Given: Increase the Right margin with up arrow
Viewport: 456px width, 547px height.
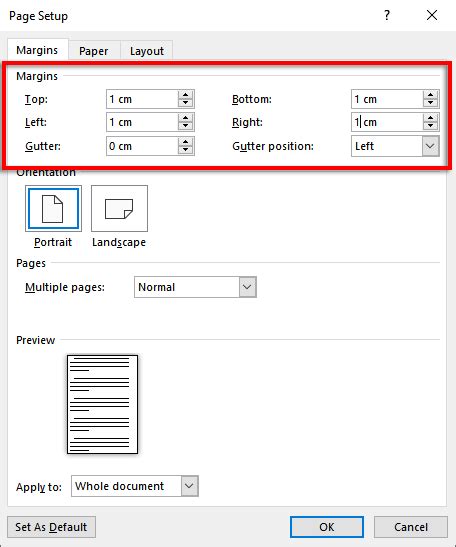Looking at the screenshot, I should pyautogui.click(x=431, y=118).
